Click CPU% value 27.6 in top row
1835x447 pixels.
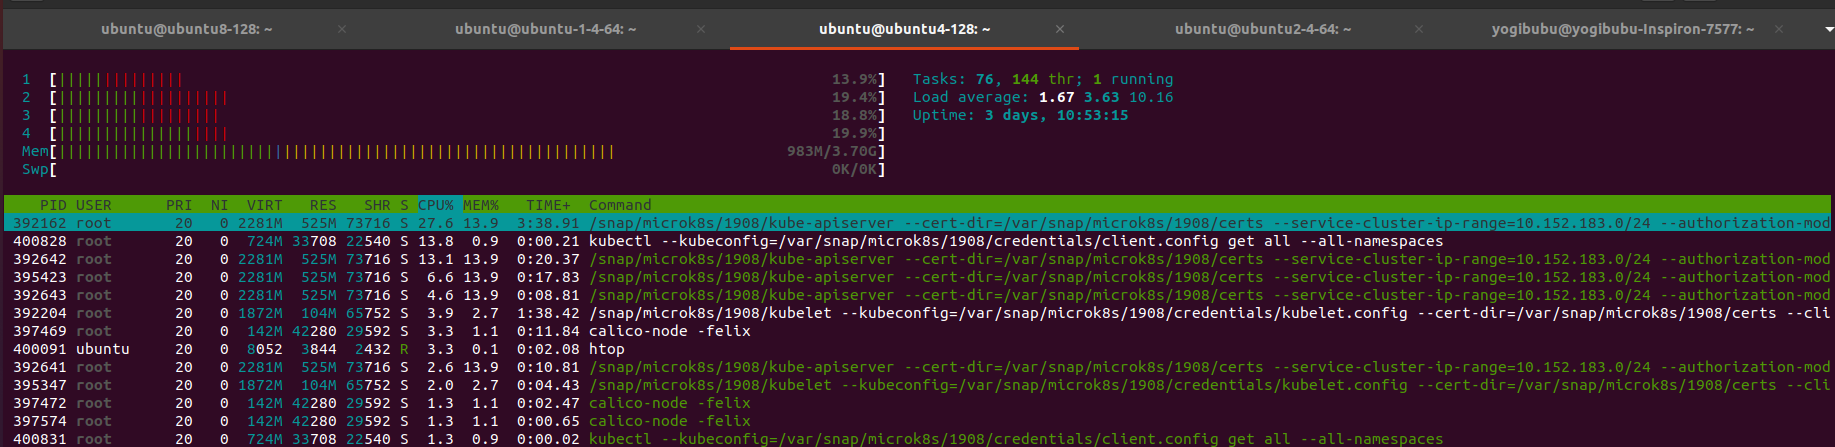click(x=436, y=223)
